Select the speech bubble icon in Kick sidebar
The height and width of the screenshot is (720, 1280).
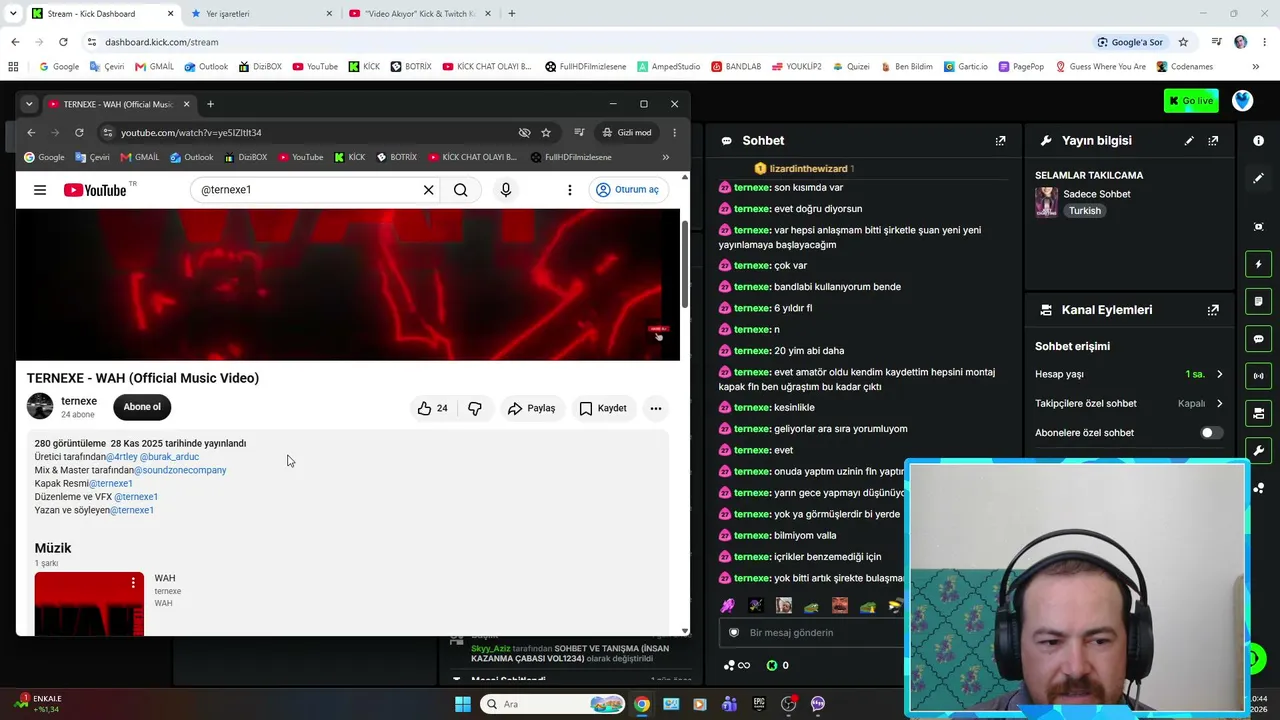(x=1258, y=339)
